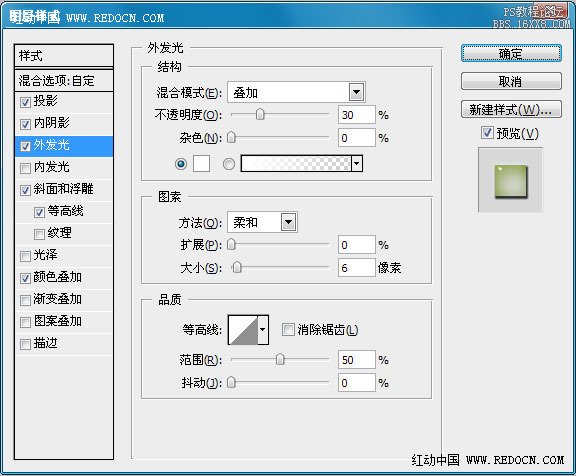
Task: Click the 杂色 noise value field
Action: click(x=357, y=138)
